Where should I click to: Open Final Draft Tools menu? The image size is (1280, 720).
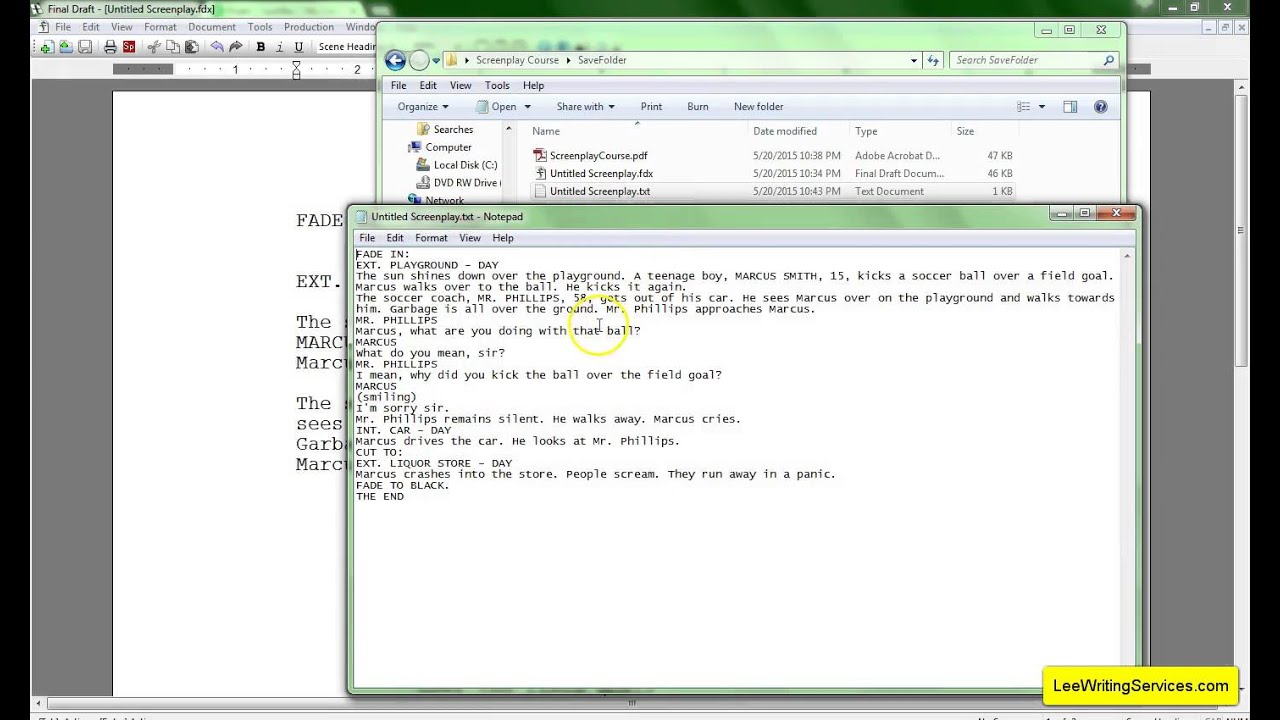click(260, 27)
